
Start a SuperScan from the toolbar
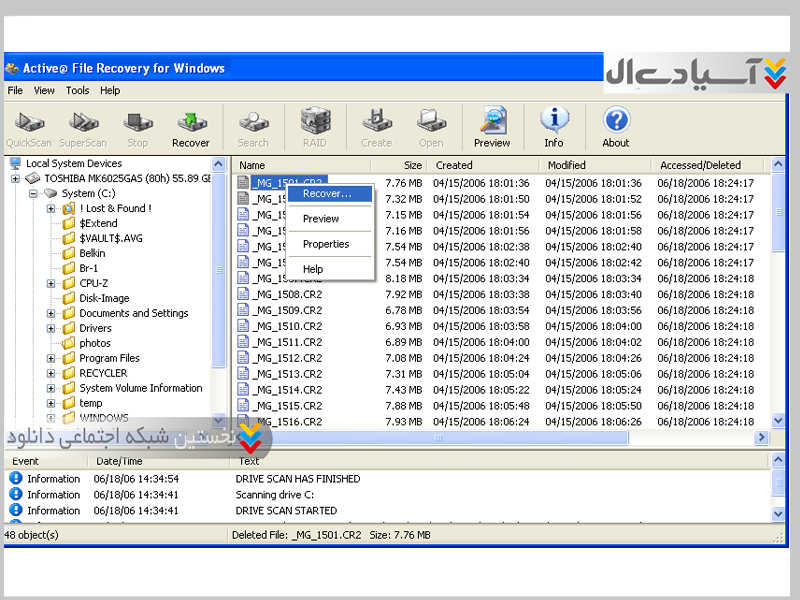coord(82,124)
